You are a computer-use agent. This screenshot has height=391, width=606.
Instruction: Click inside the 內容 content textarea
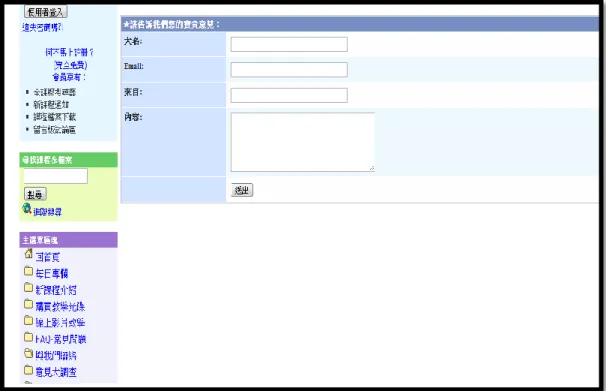pos(303,142)
